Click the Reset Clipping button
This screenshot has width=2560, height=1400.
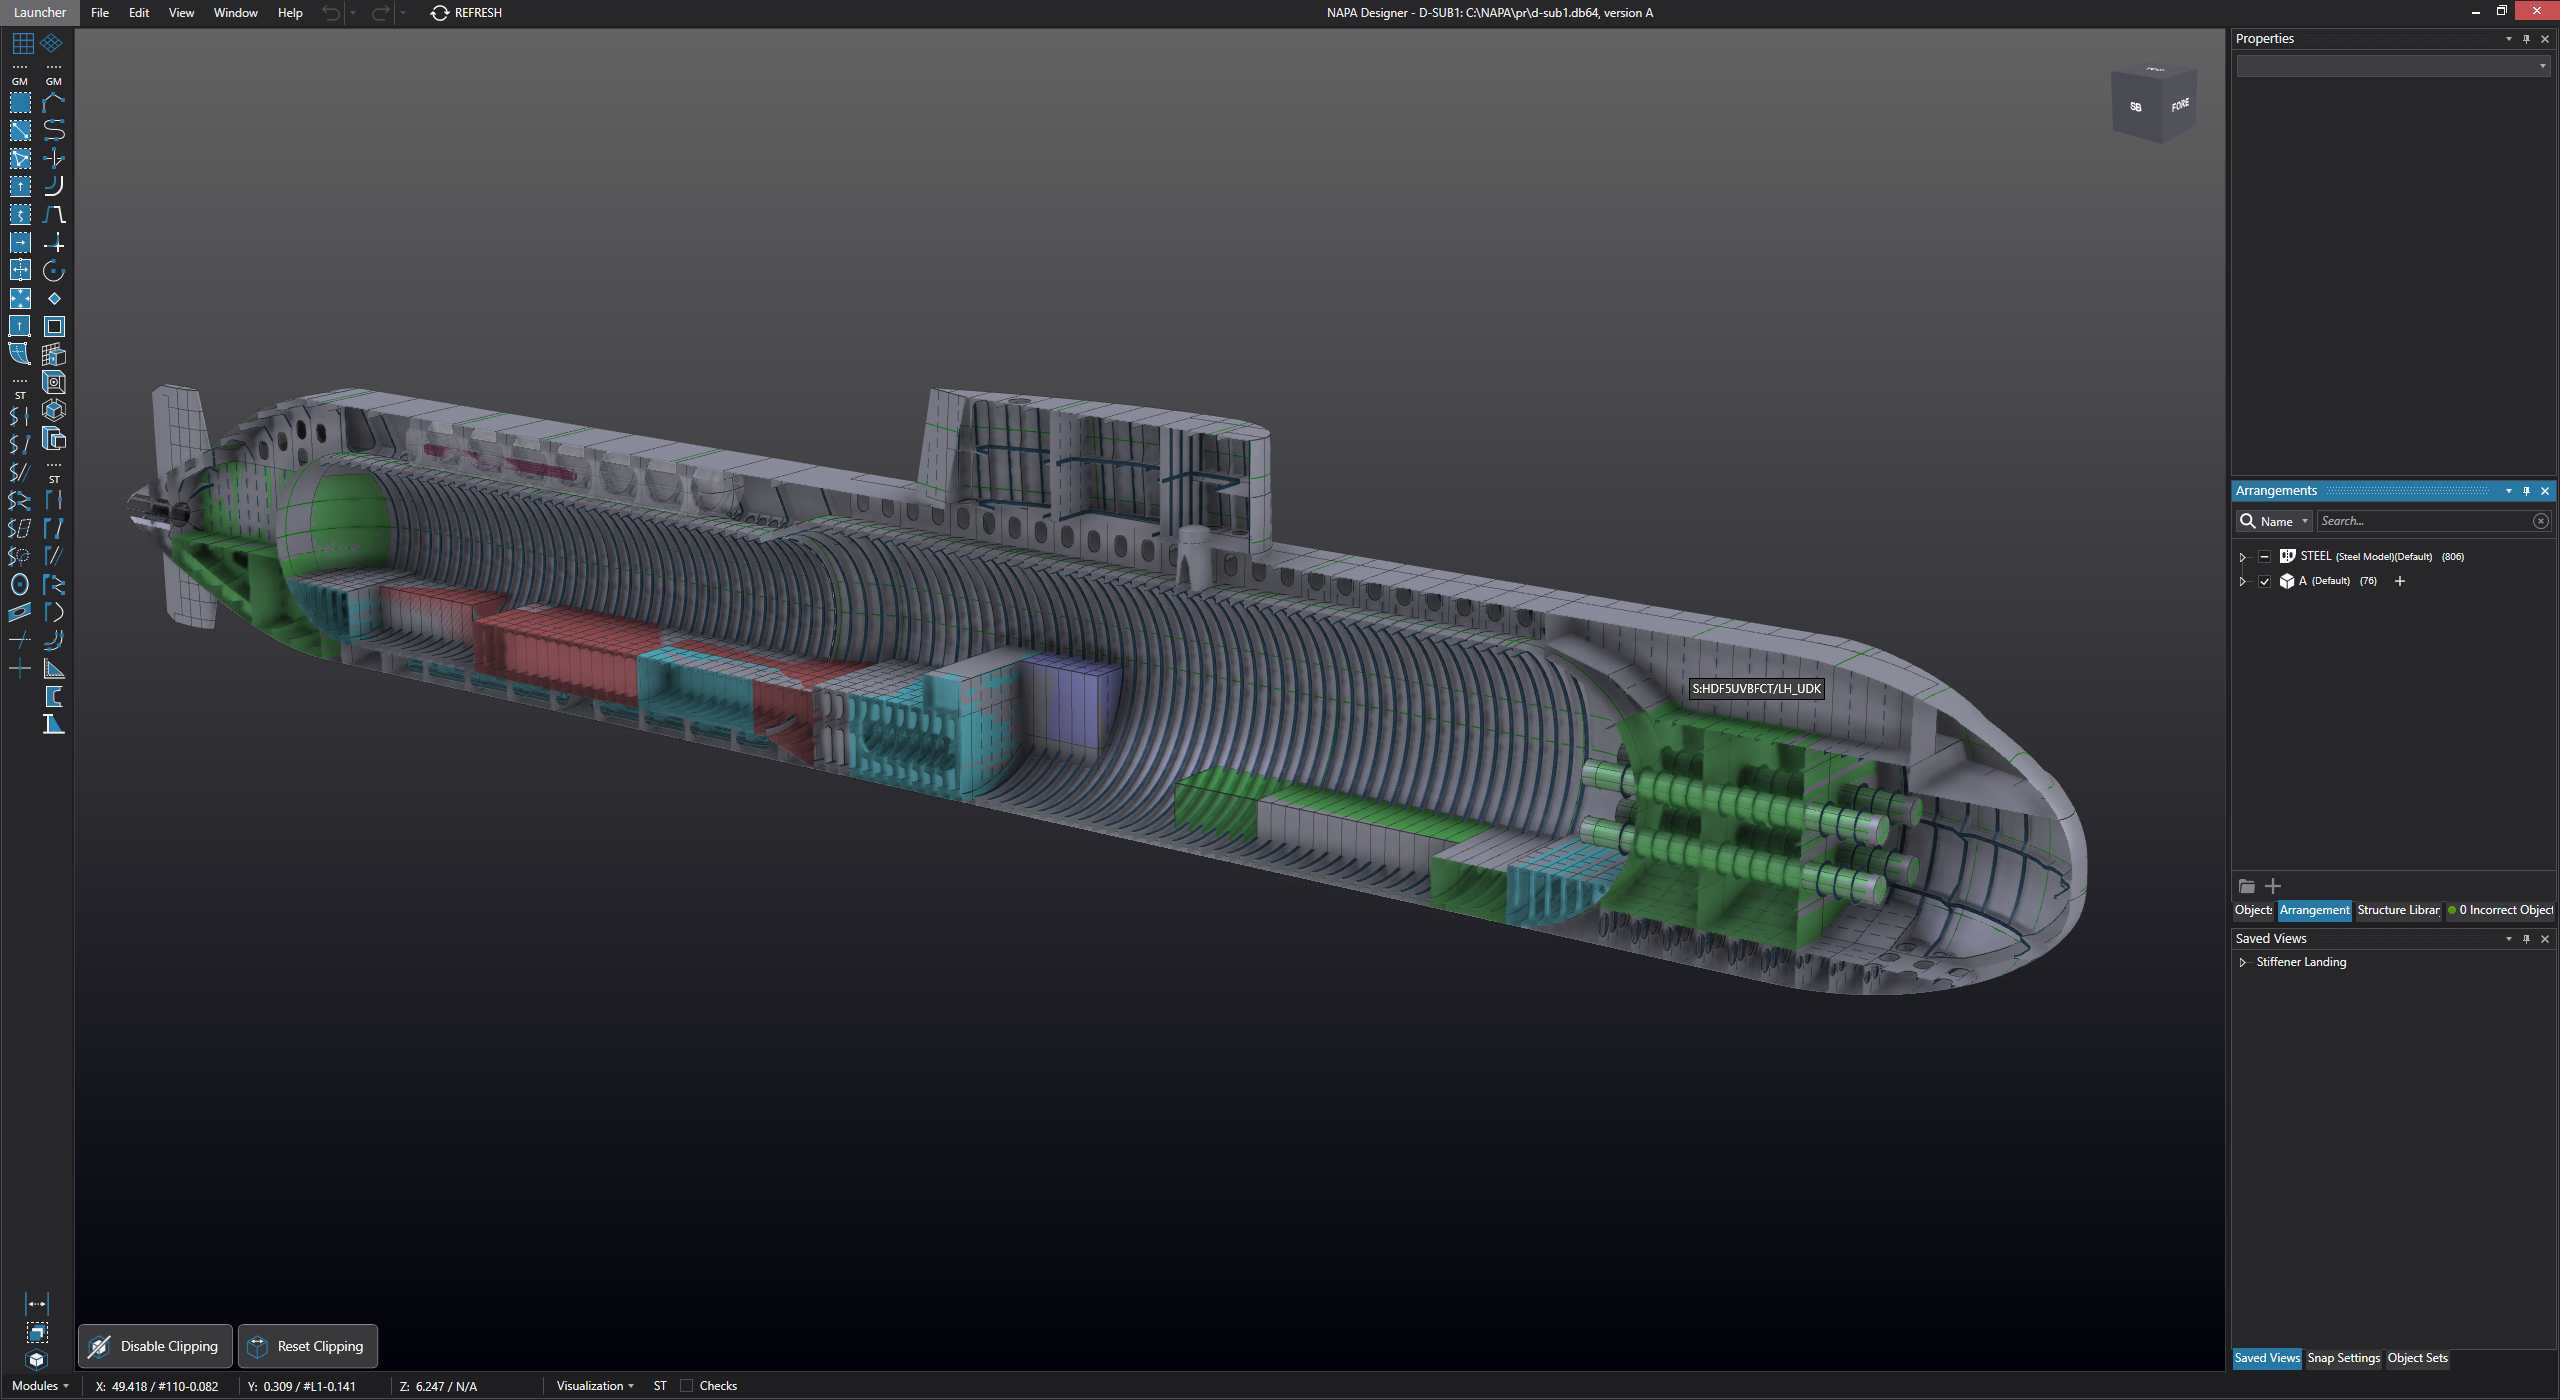tap(308, 1346)
